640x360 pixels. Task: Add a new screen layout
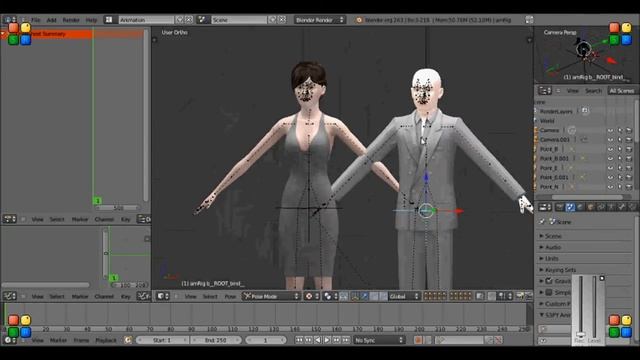180,20
